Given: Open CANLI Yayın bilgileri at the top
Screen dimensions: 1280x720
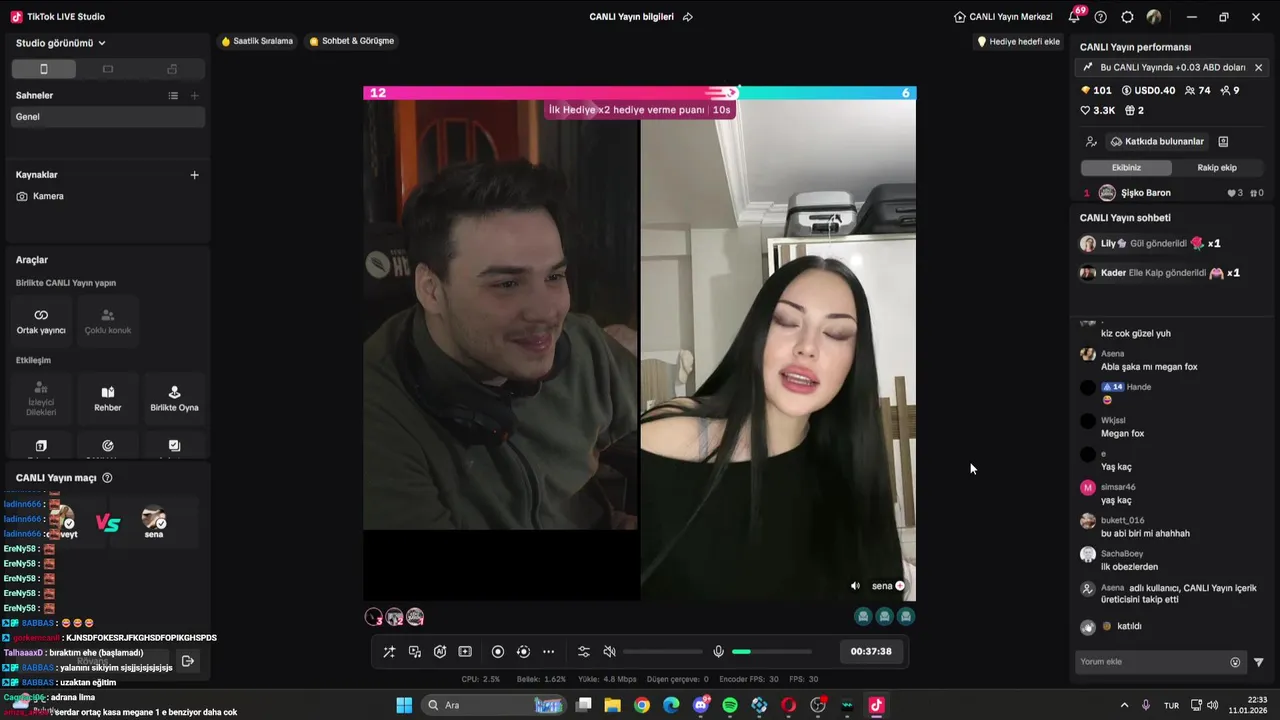Looking at the screenshot, I should pos(631,17).
